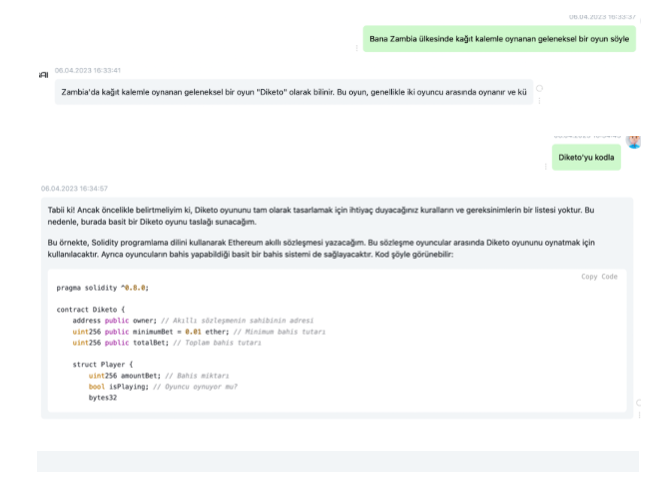Image resolution: width=668 pixels, height=486 pixels.
Task: Click the 16:34:57 timestamp
Action: 74,188
